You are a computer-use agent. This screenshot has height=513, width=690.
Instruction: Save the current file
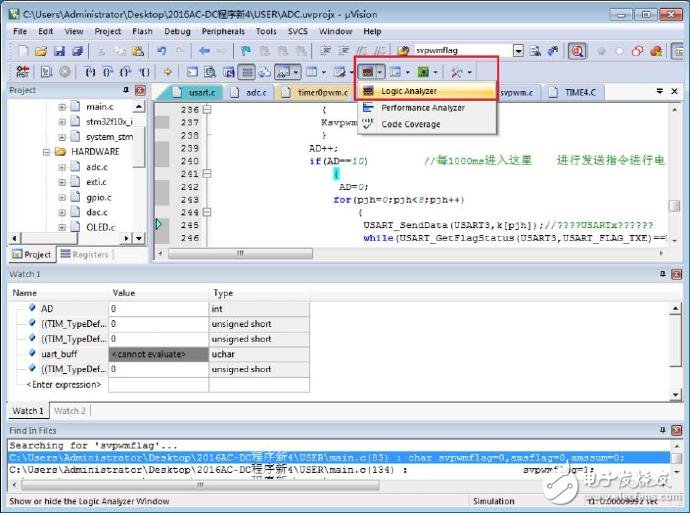pyautogui.click(x=59, y=51)
